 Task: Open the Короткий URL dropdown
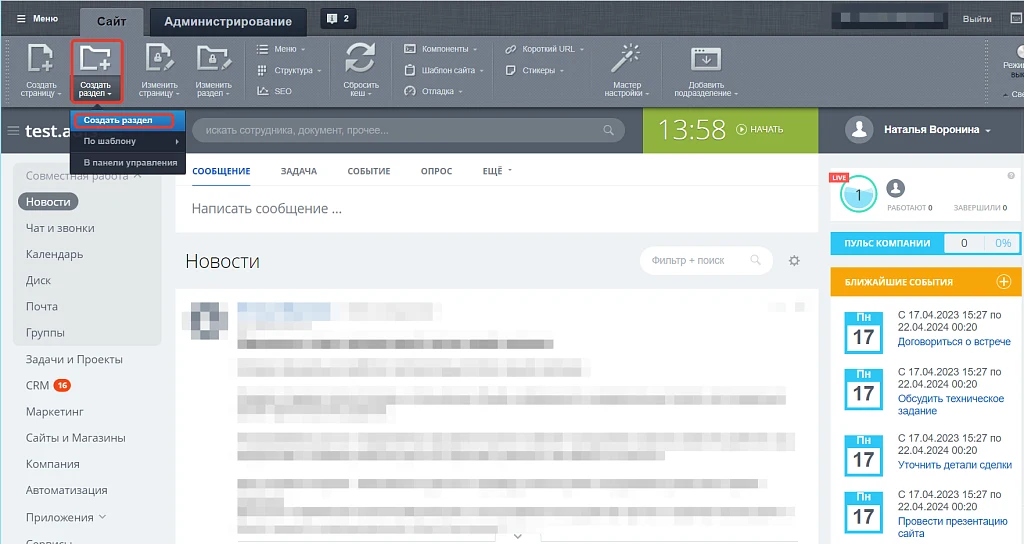(x=545, y=49)
